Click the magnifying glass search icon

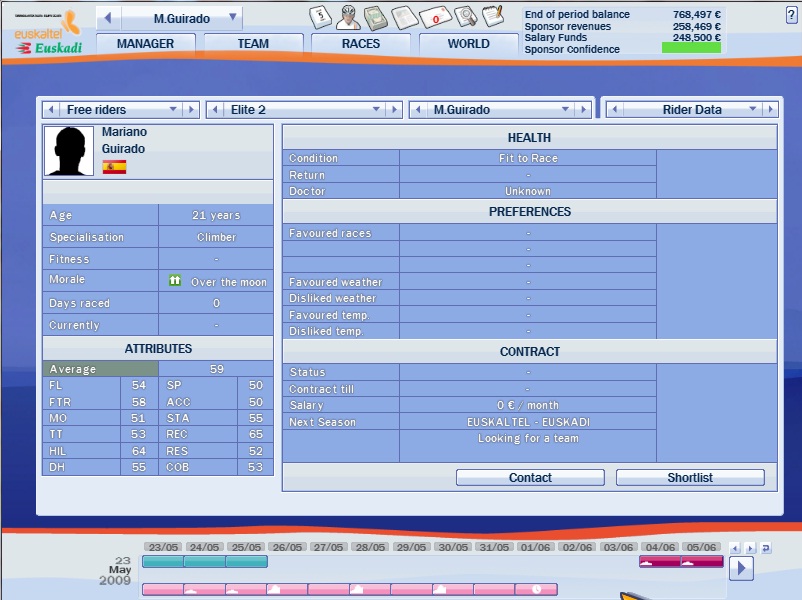pyautogui.click(x=465, y=17)
